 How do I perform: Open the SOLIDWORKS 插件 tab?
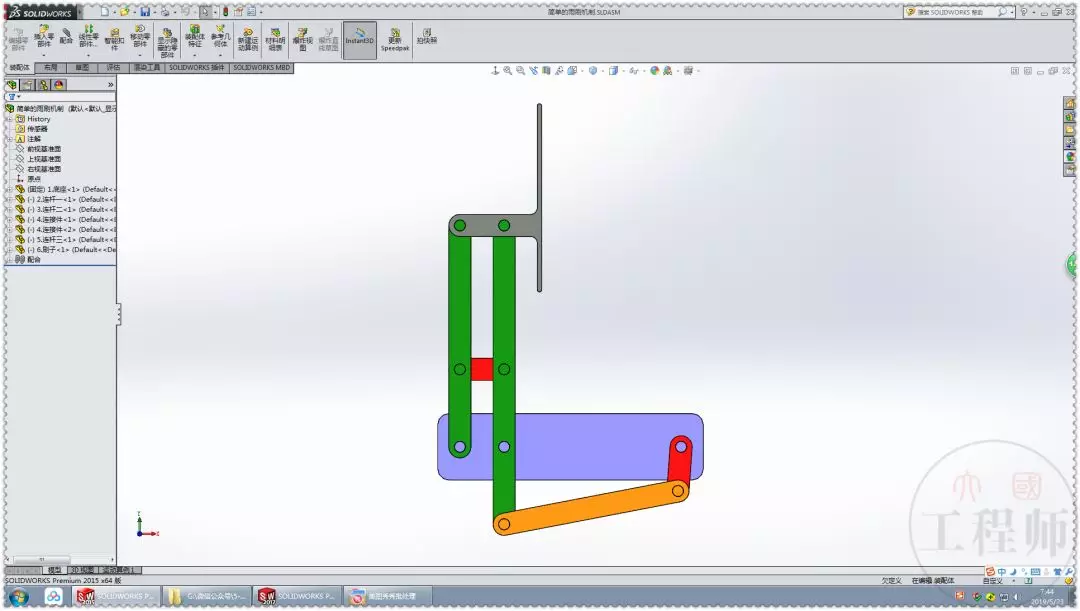coord(196,68)
